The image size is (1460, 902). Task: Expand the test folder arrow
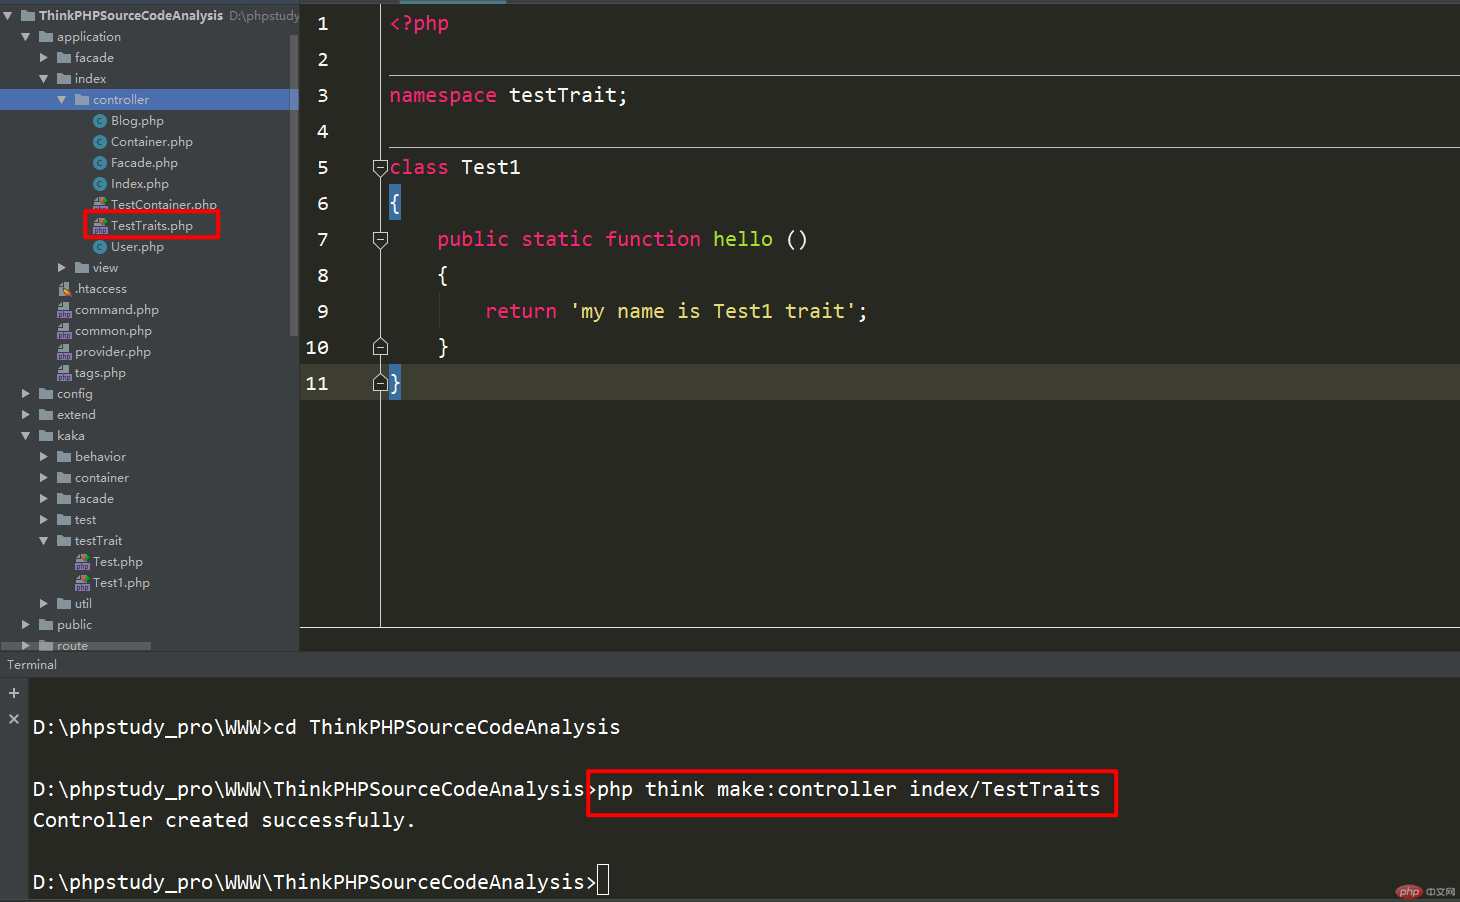pos(44,520)
